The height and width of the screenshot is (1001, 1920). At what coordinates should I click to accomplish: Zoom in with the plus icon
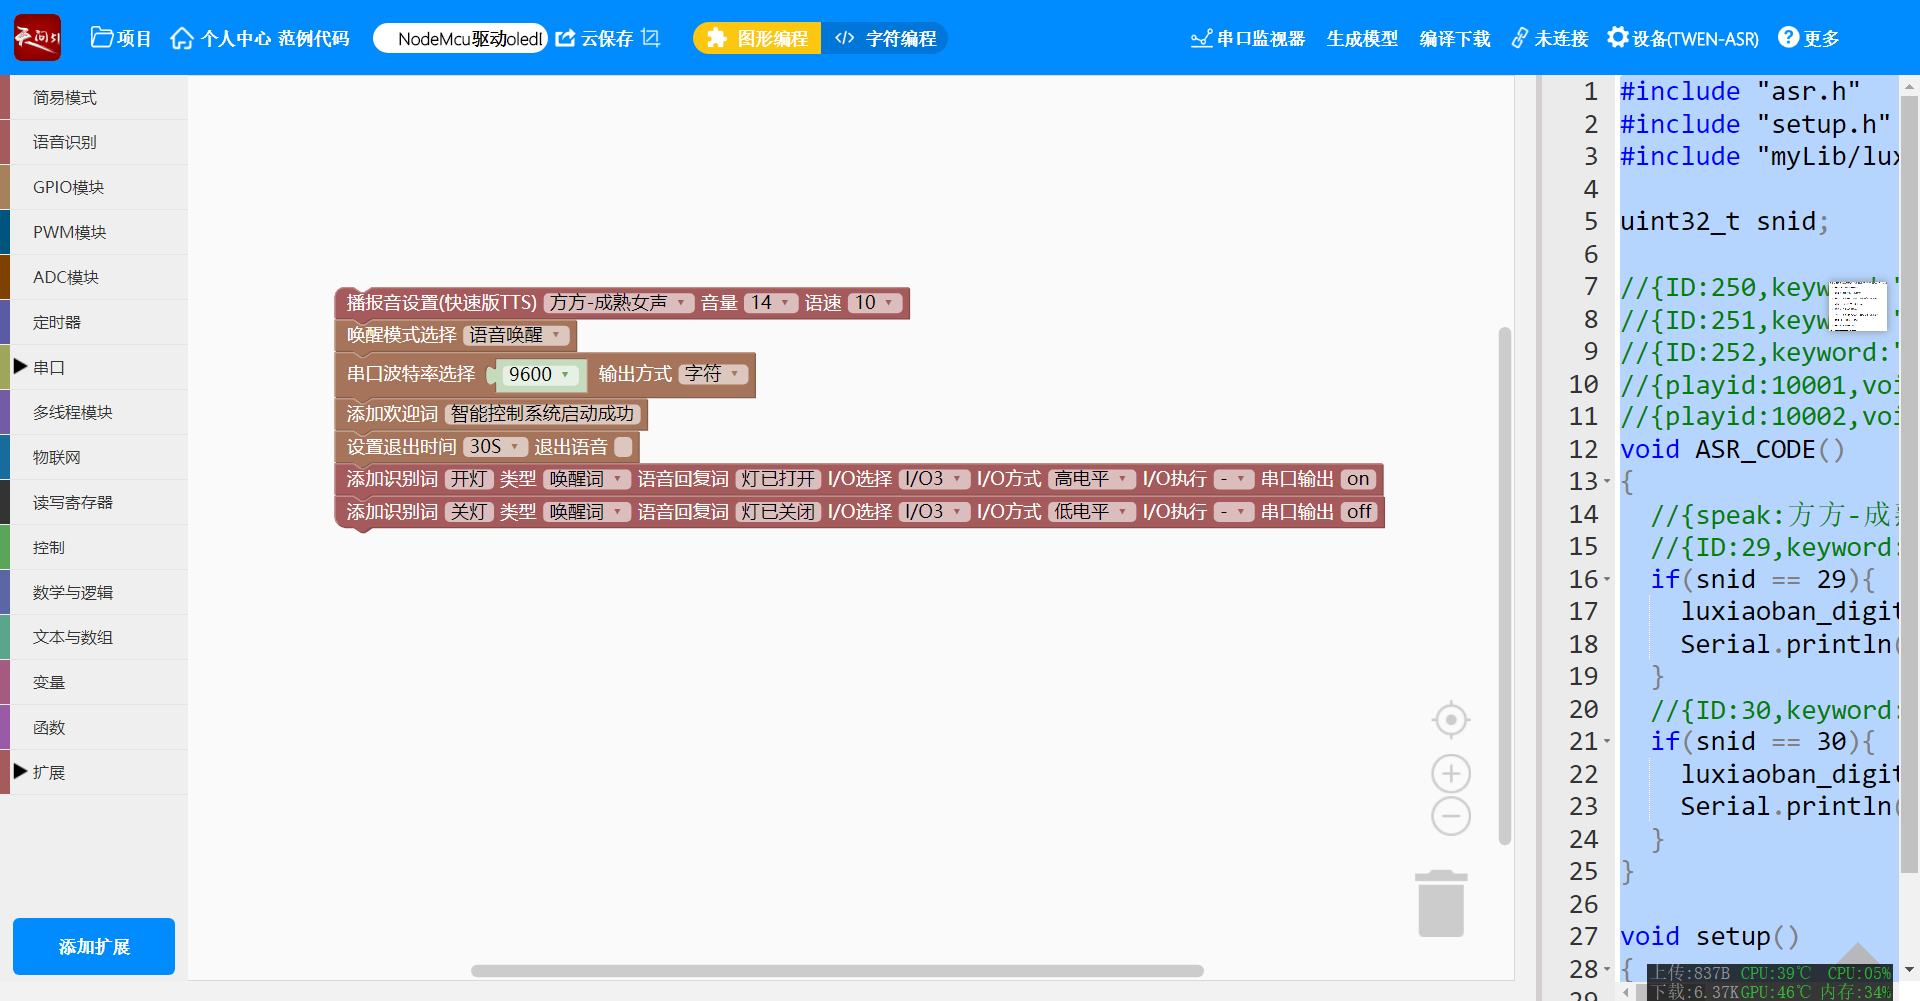tap(1450, 773)
